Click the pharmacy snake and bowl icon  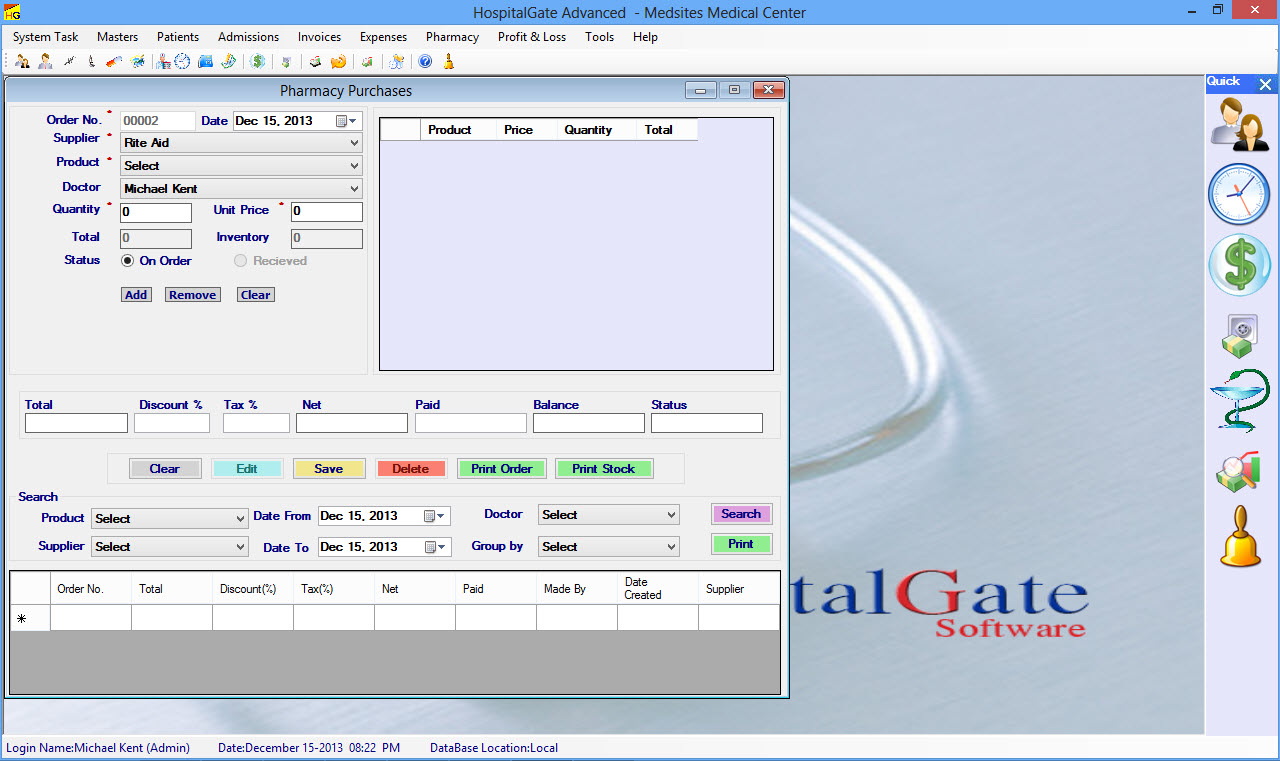(1239, 401)
